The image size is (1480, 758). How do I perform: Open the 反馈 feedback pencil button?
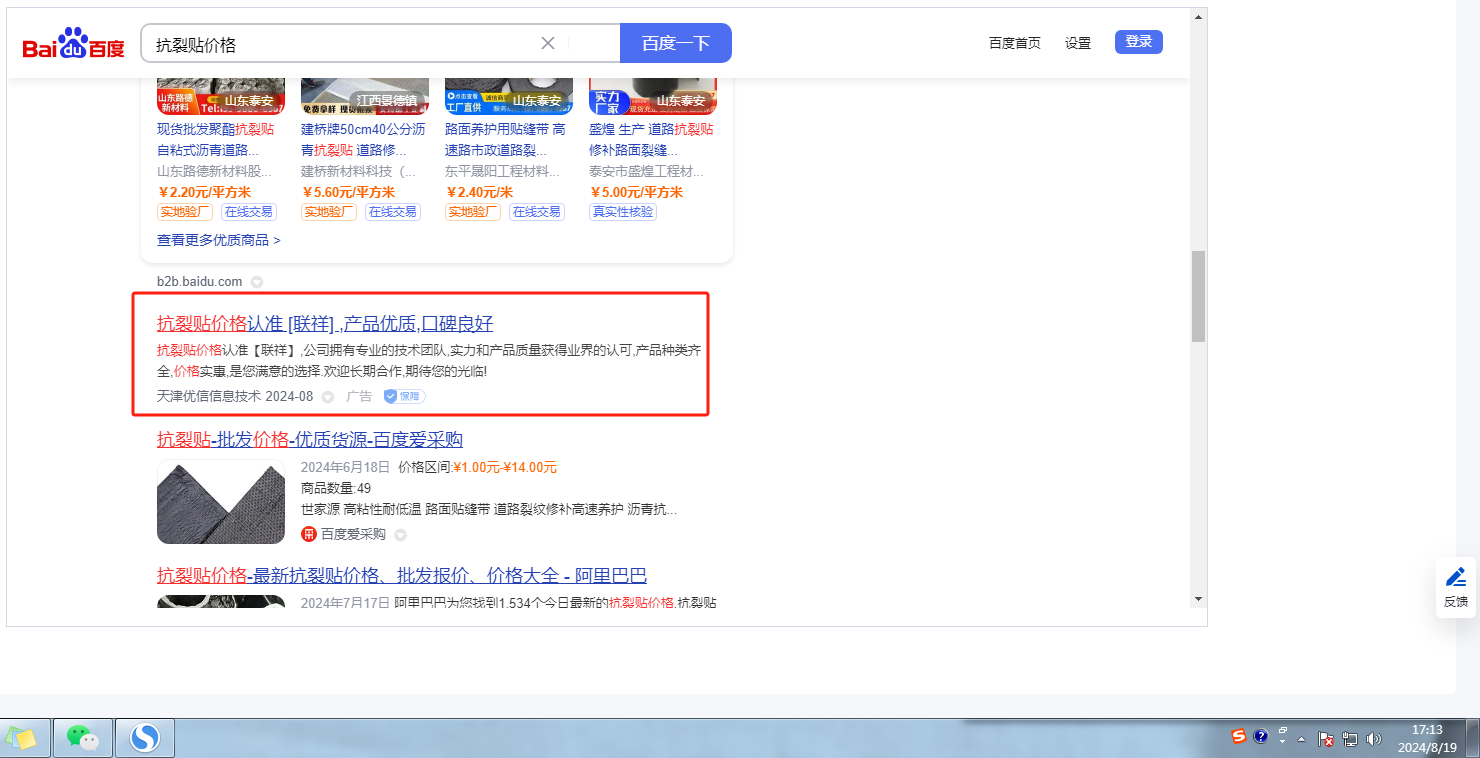point(1456,587)
